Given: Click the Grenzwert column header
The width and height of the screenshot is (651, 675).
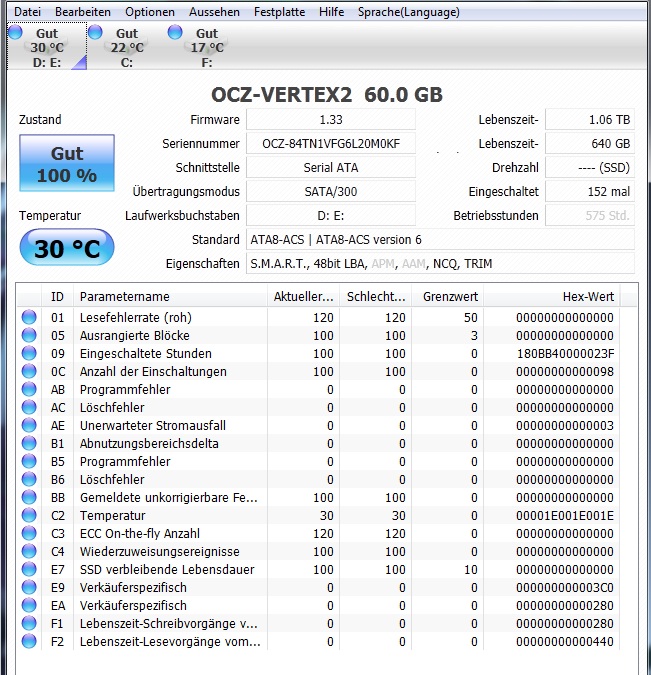Looking at the screenshot, I should [x=448, y=296].
